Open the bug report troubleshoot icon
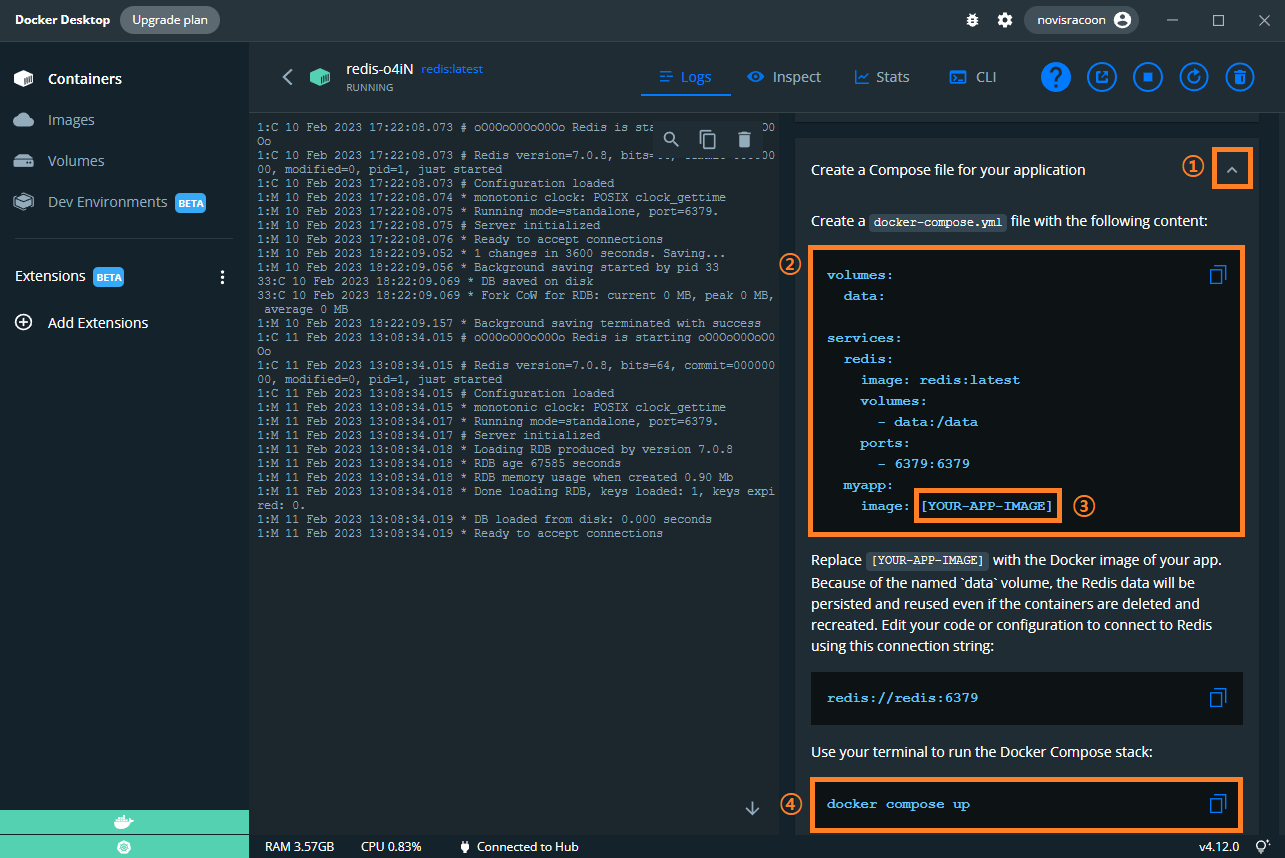This screenshot has height=858, width=1285. pyautogui.click(x=972, y=20)
